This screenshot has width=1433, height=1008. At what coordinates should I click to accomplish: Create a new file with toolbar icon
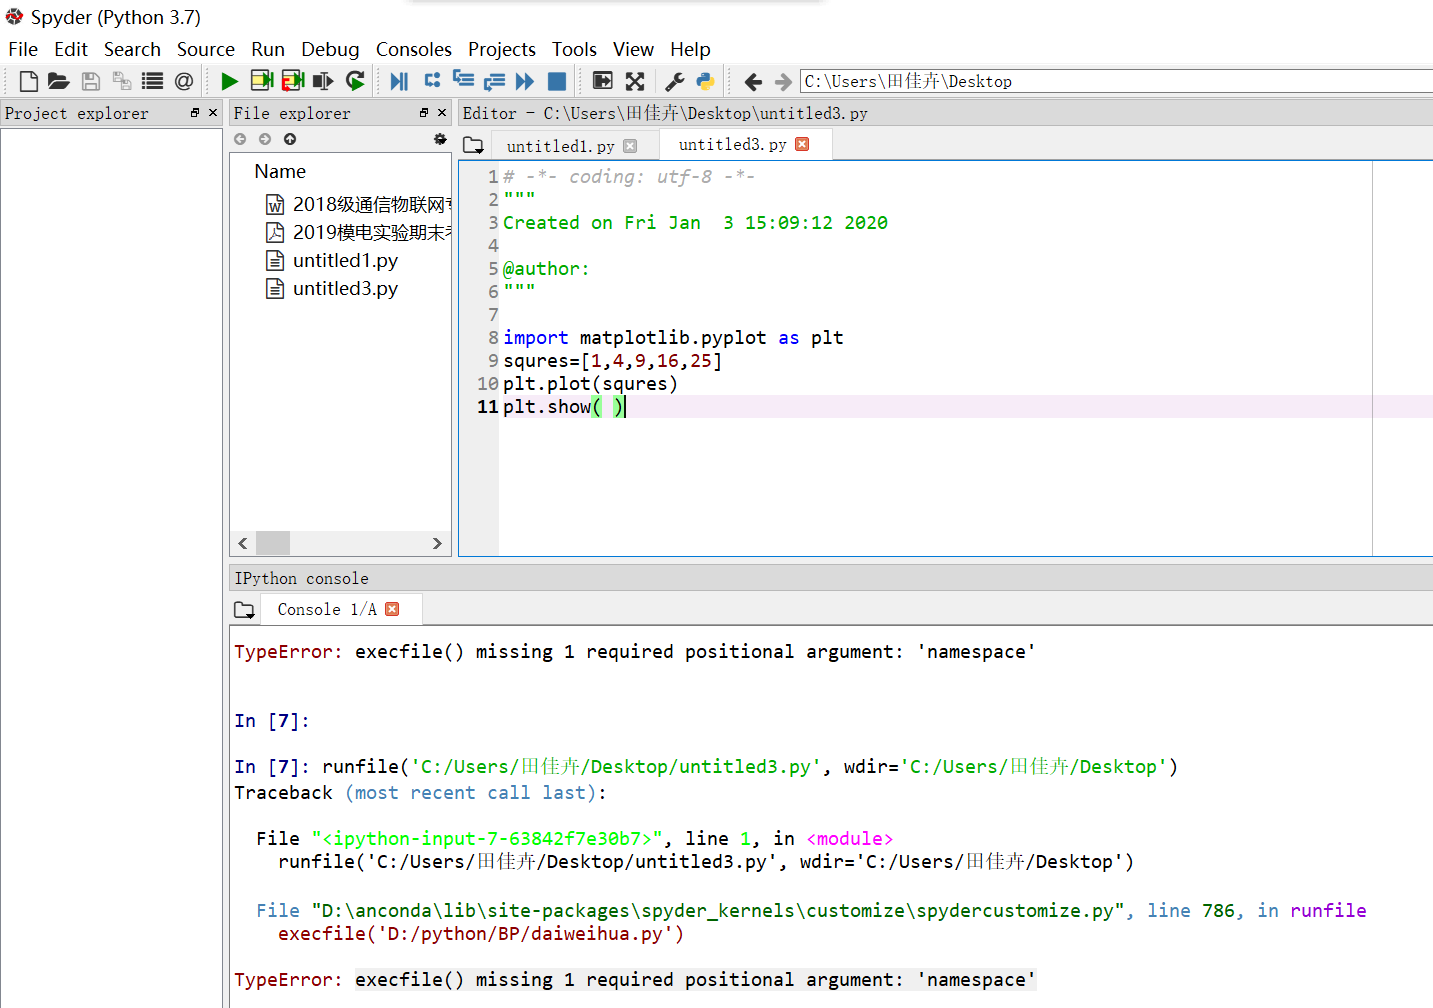[x=29, y=81]
